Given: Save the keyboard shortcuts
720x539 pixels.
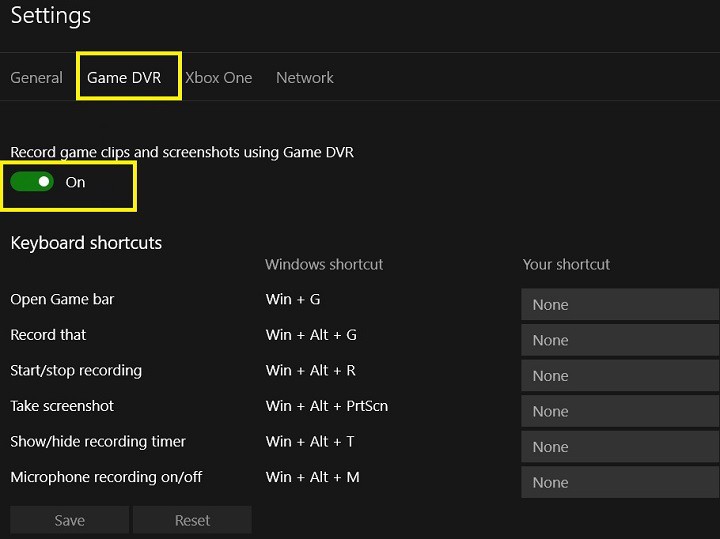Looking at the screenshot, I should (x=69, y=520).
